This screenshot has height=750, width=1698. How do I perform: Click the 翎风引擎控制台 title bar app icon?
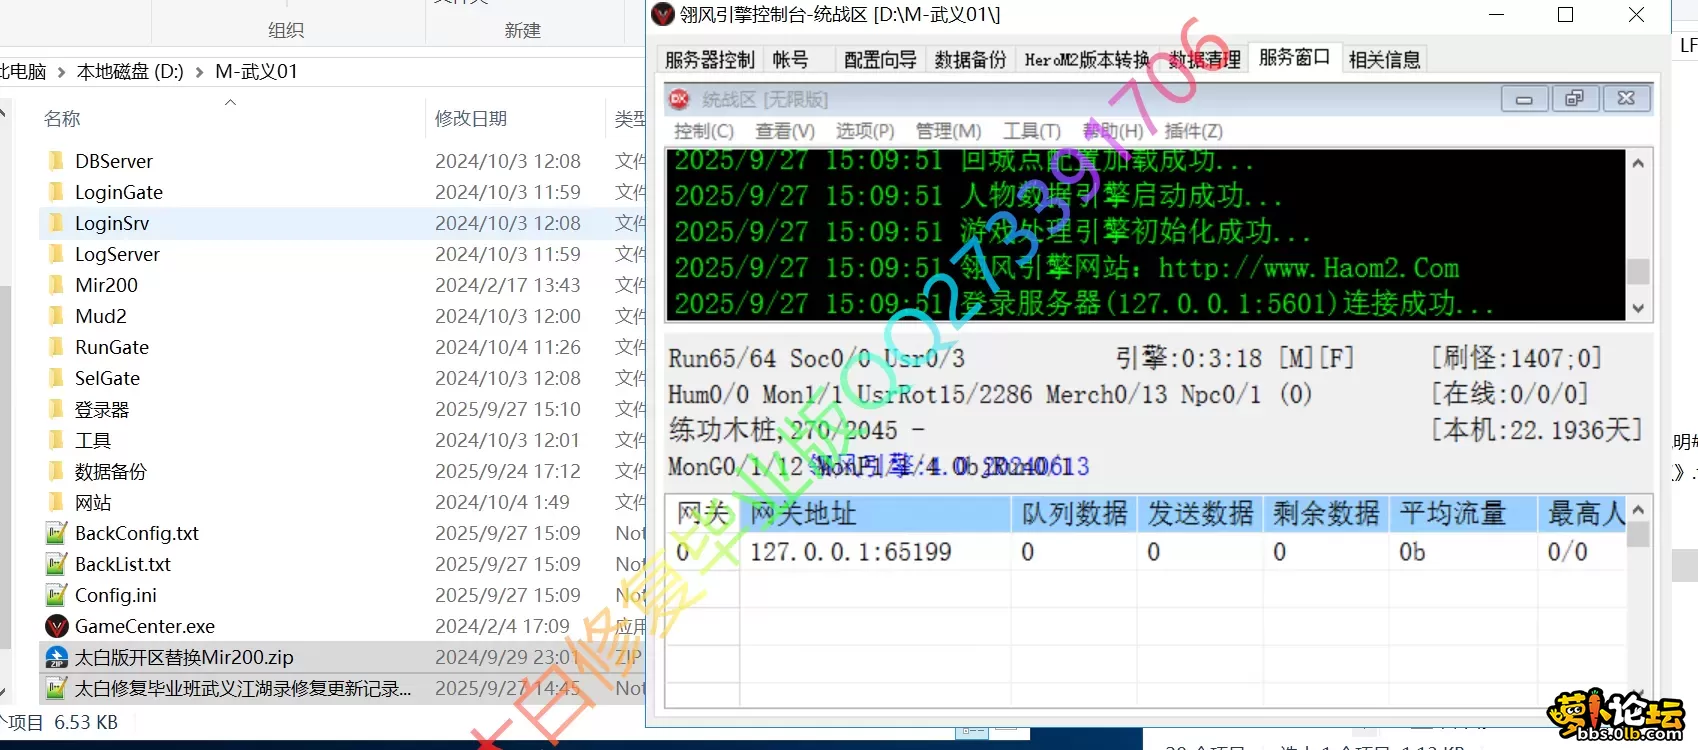[663, 15]
